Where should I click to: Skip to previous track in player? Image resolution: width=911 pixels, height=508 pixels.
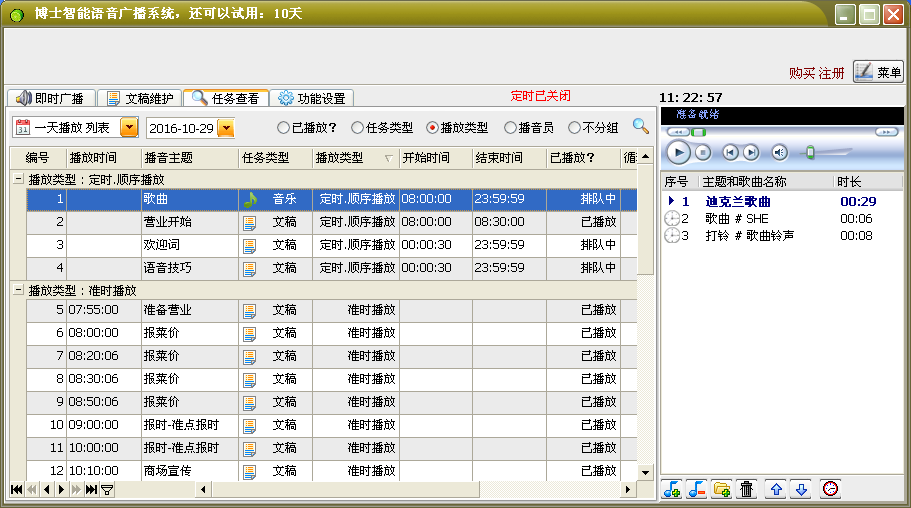(730, 153)
